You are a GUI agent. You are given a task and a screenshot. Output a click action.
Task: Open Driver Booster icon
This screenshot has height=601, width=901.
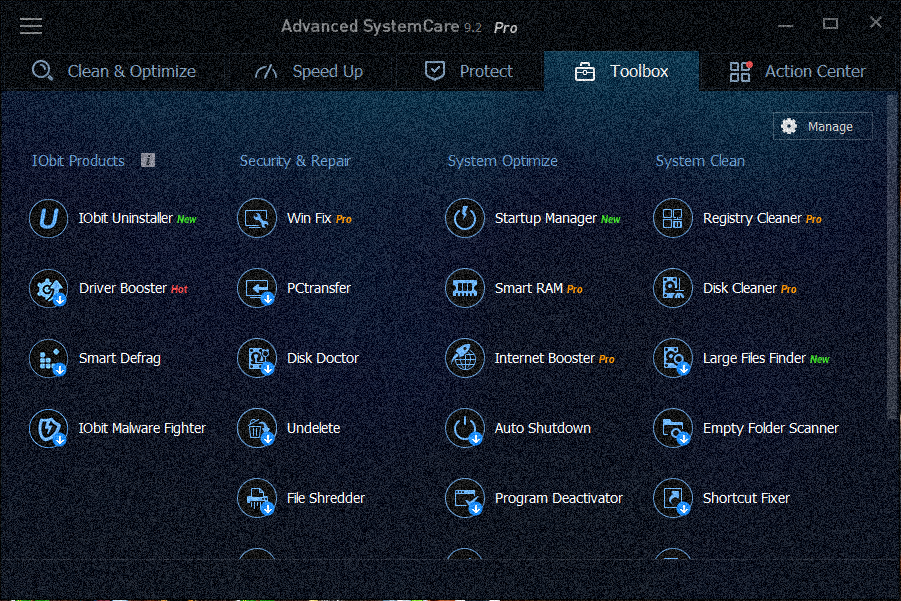click(x=49, y=288)
